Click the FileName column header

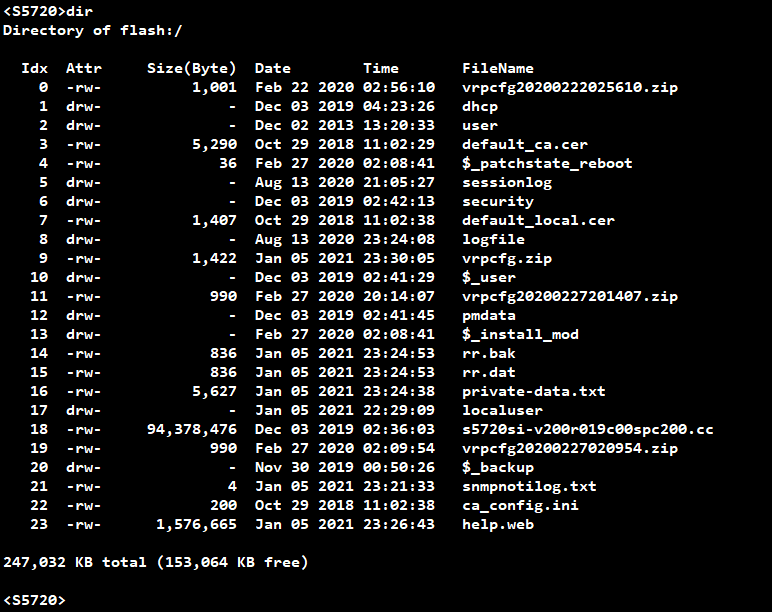[x=498, y=68]
